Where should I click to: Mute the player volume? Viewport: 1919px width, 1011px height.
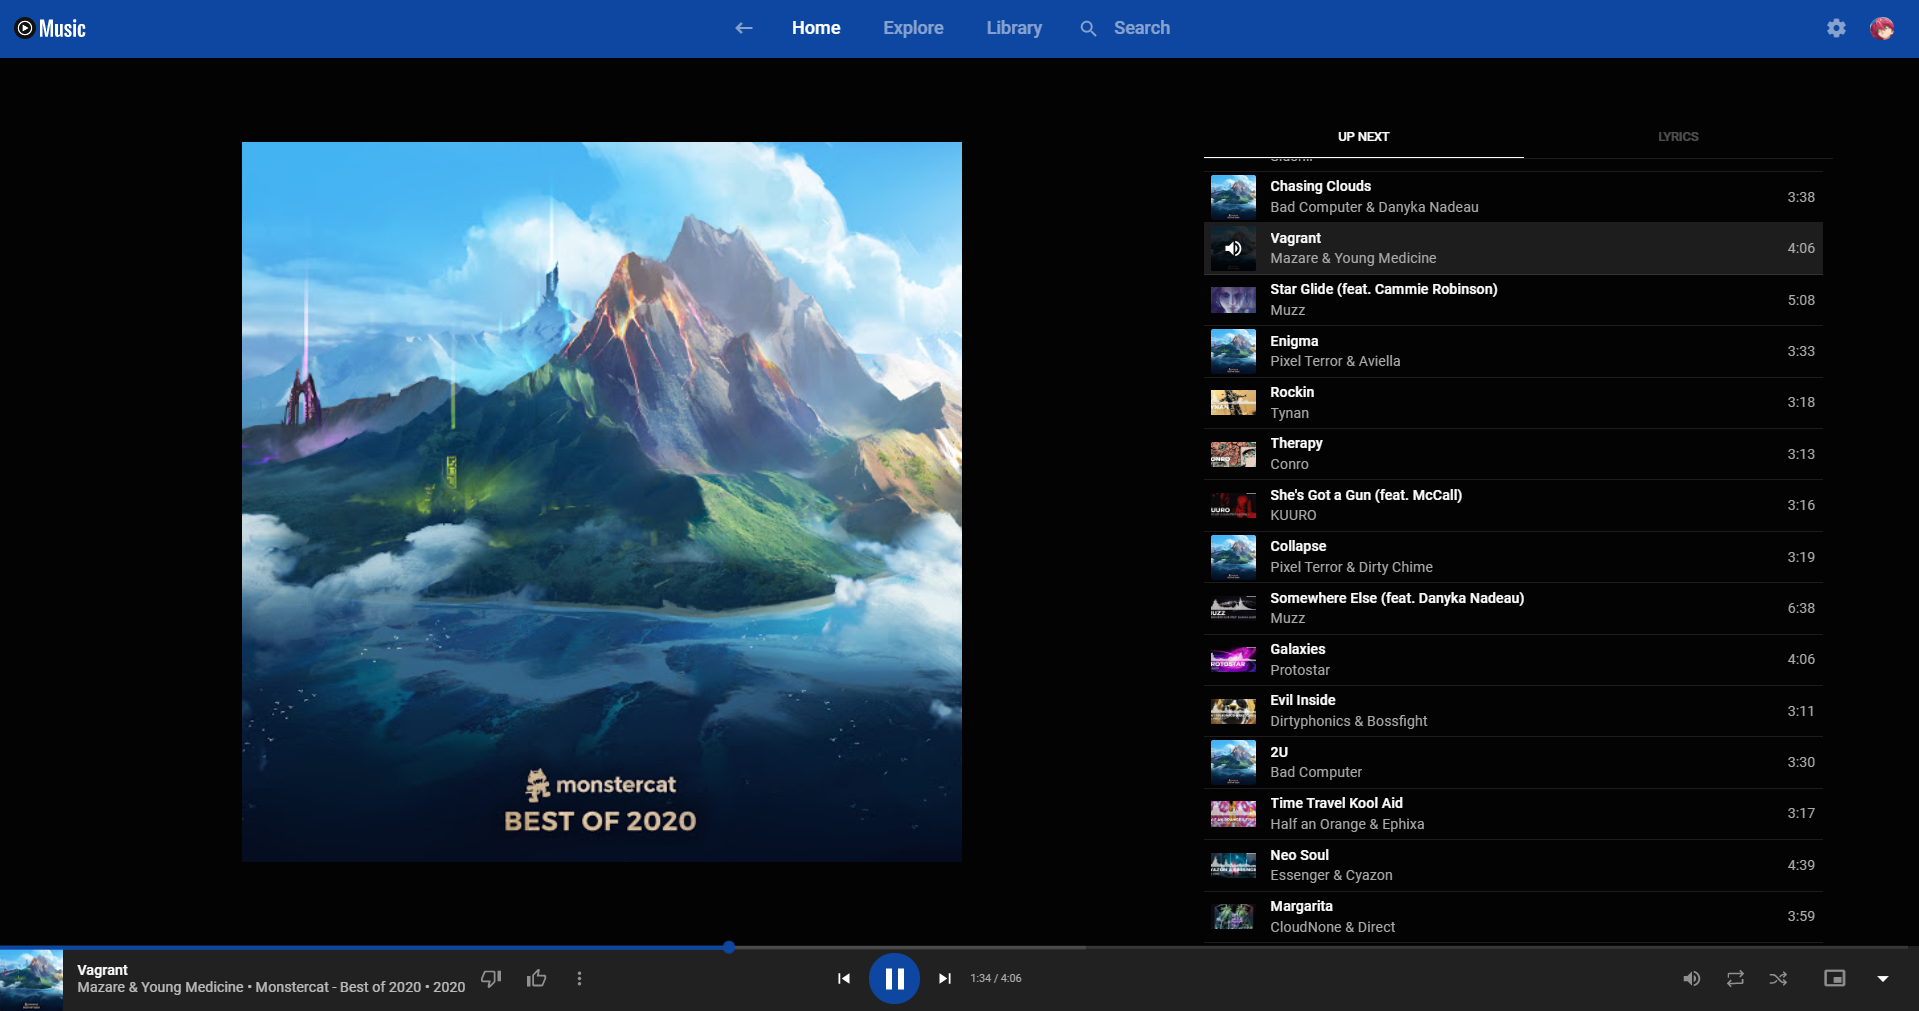(x=1691, y=978)
